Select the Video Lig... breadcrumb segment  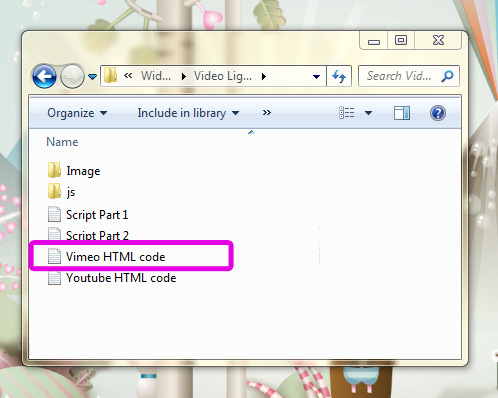tap(223, 76)
